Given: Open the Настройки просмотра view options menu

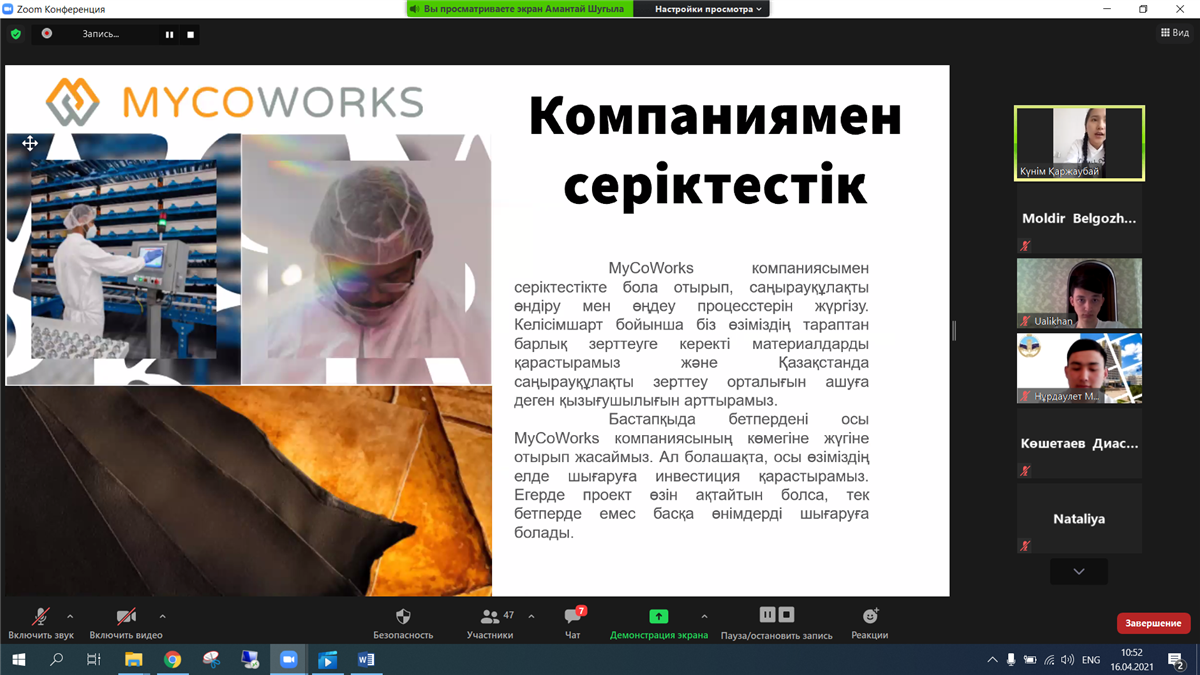Looking at the screenshot, I should [x=707, y=9].
